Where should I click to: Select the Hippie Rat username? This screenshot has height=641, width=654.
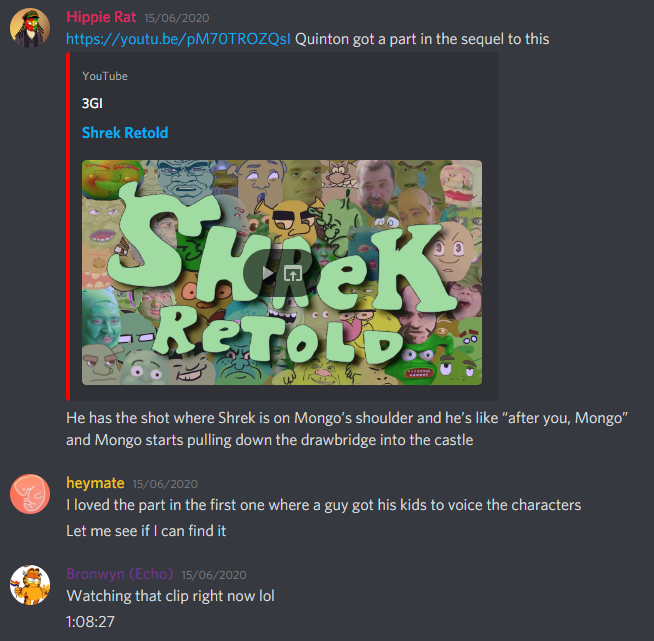[x=101, y=17]
